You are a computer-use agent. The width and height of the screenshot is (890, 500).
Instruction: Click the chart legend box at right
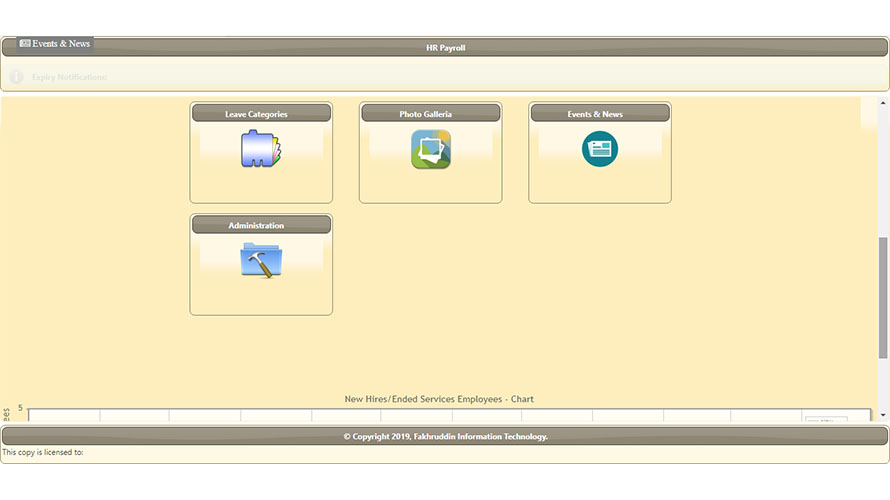click(826, 419)
